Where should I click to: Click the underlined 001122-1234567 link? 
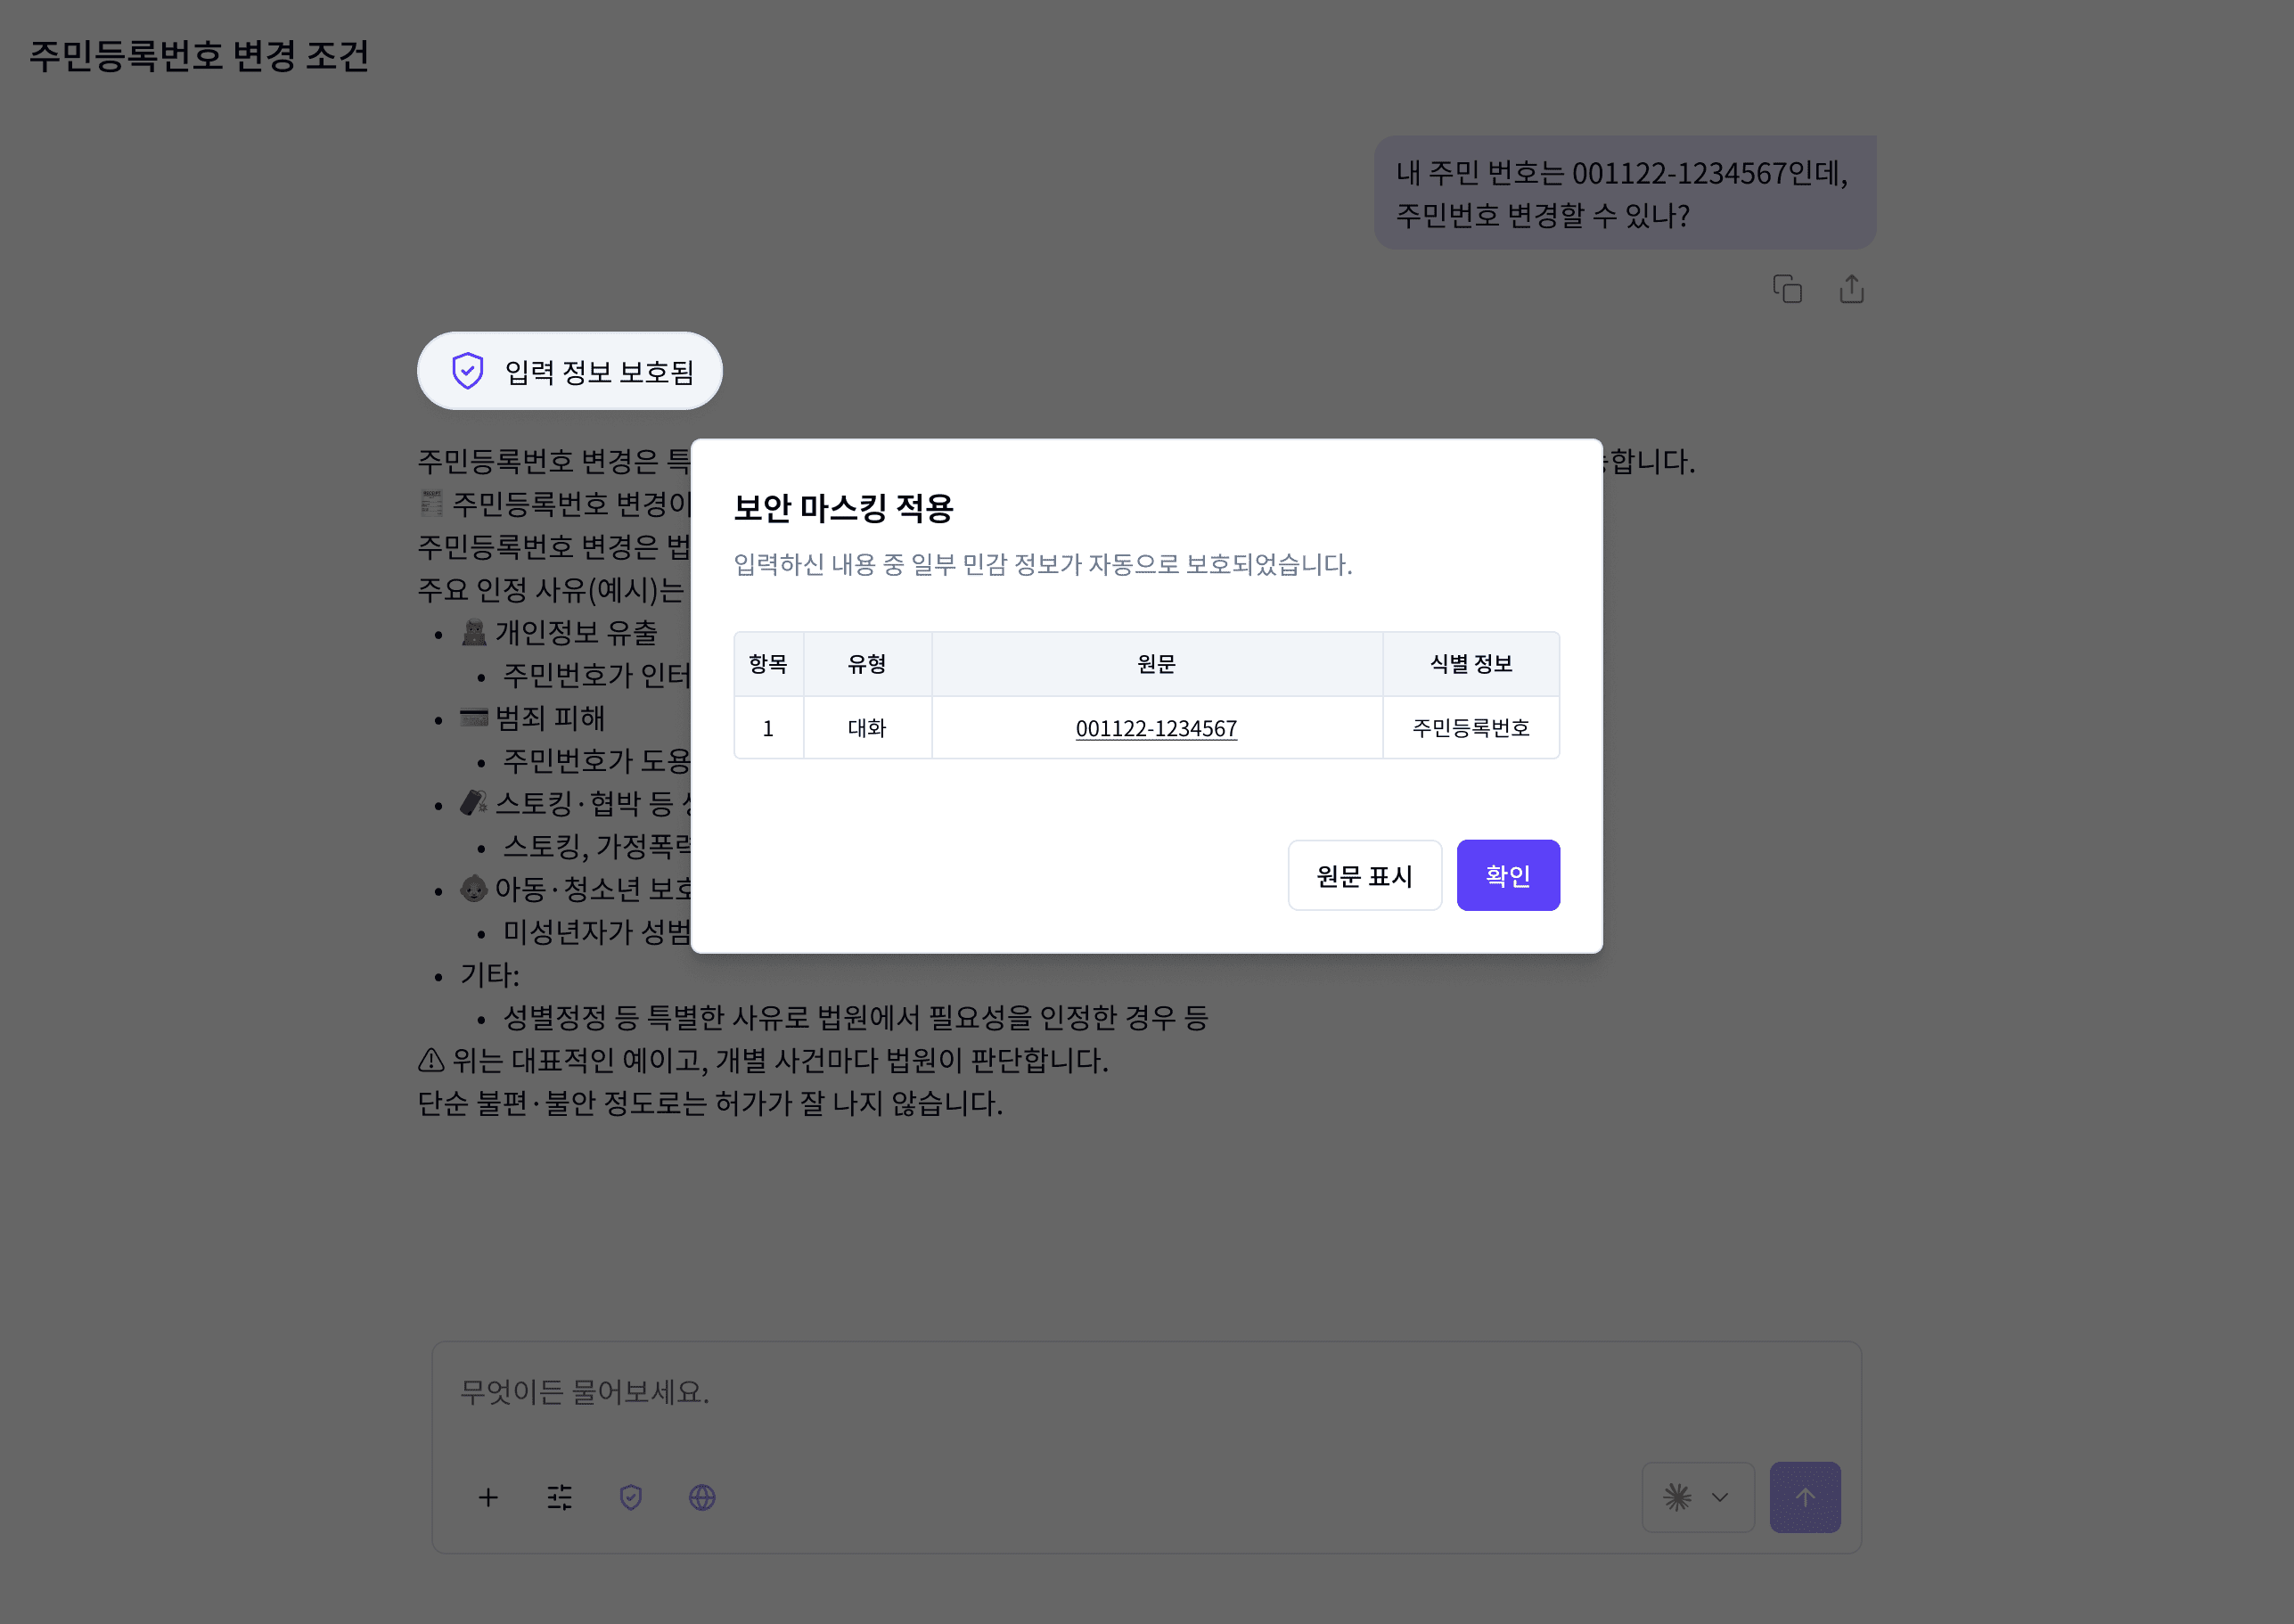pyautogui.click(x=1155, y=728)
